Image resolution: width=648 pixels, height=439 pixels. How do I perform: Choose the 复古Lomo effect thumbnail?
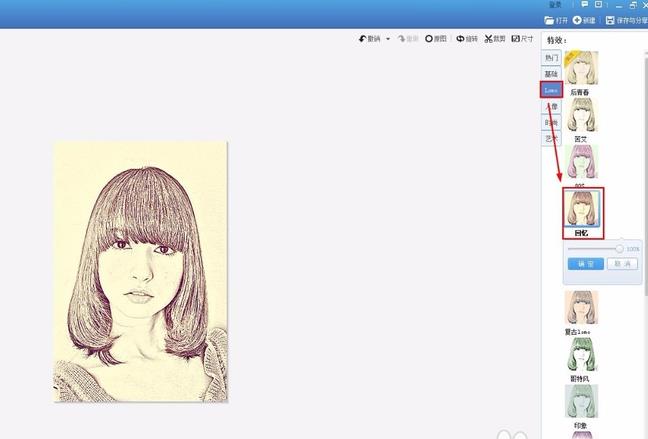point(581,308)
